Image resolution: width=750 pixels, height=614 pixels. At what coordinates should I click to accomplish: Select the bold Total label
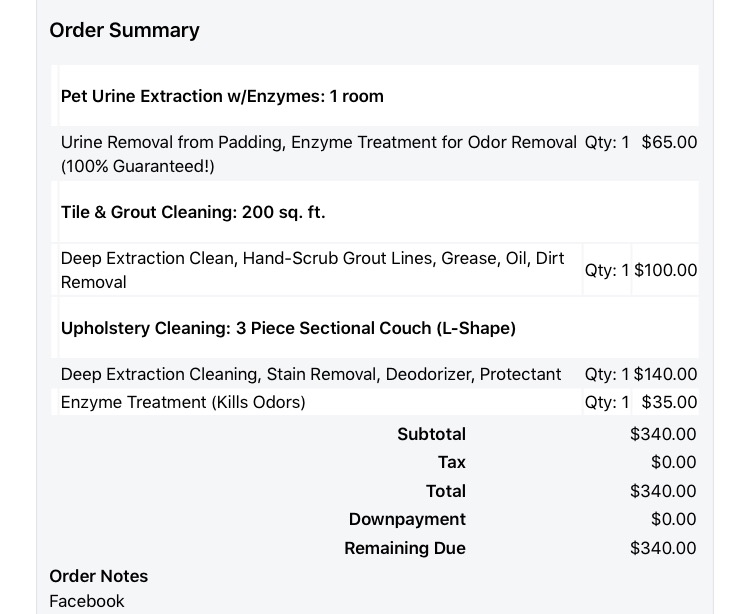(x=446, y=491)
